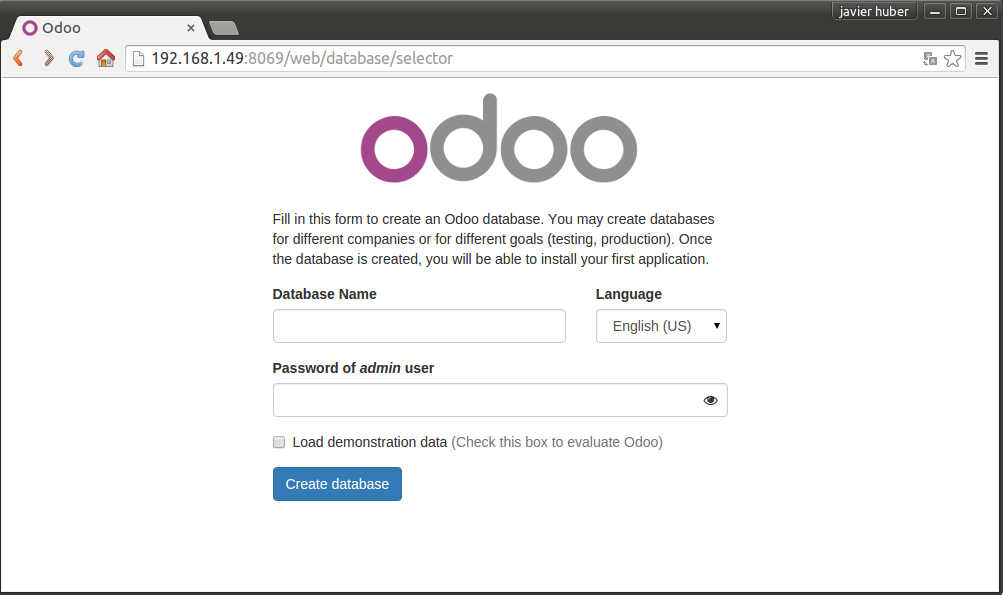
Task: Reload the current page
Action: tap(76, 58)
